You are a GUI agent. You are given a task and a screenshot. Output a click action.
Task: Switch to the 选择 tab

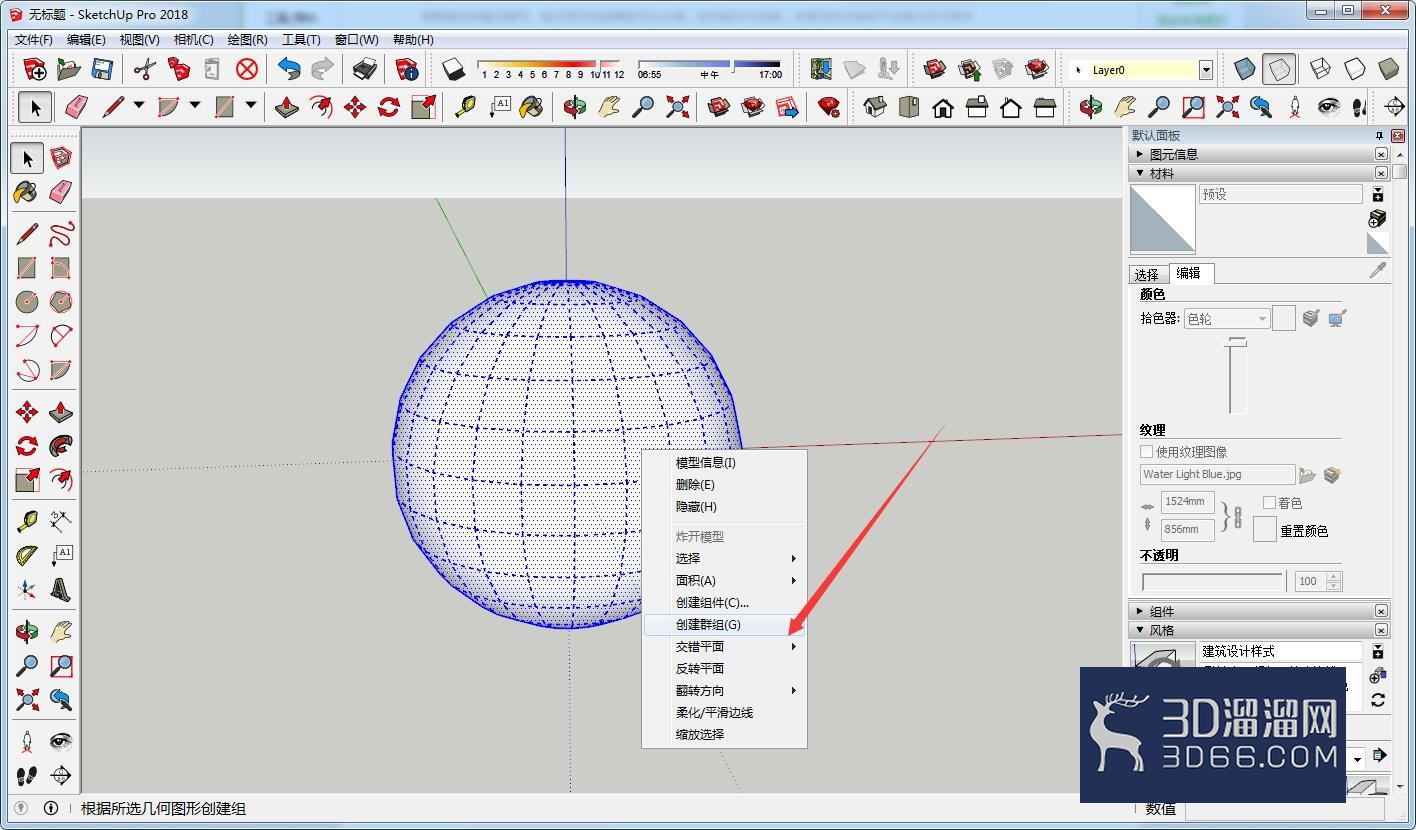point(1147,274)
